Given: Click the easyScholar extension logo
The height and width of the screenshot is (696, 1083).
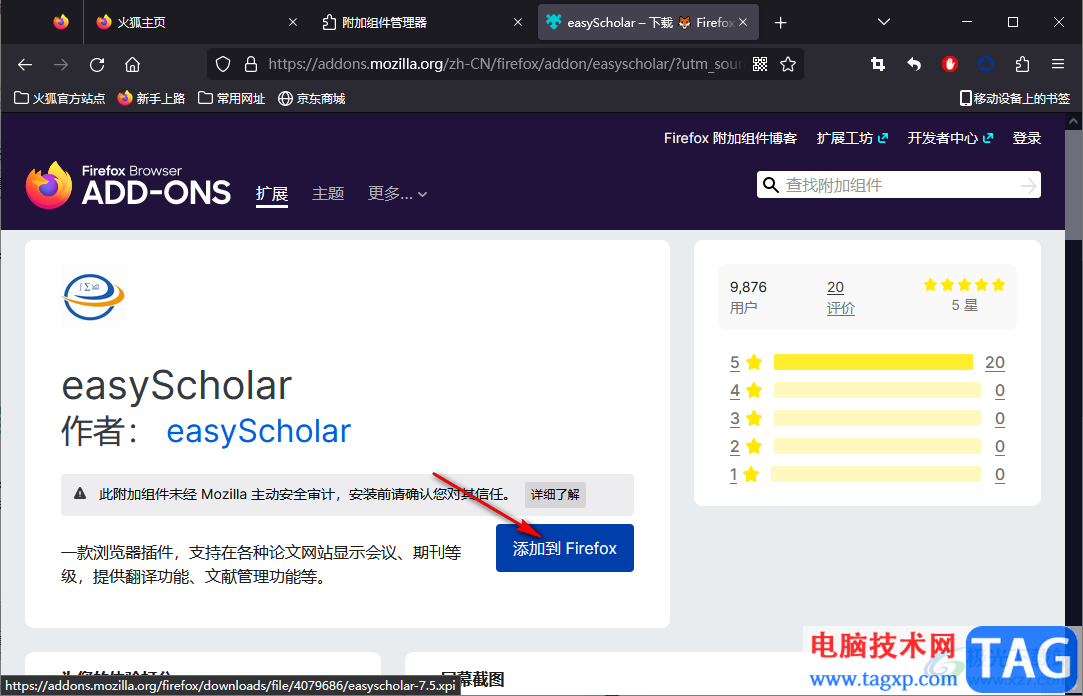Looking at the screenshot, I should pyautogui.click(x=93, y=296).
